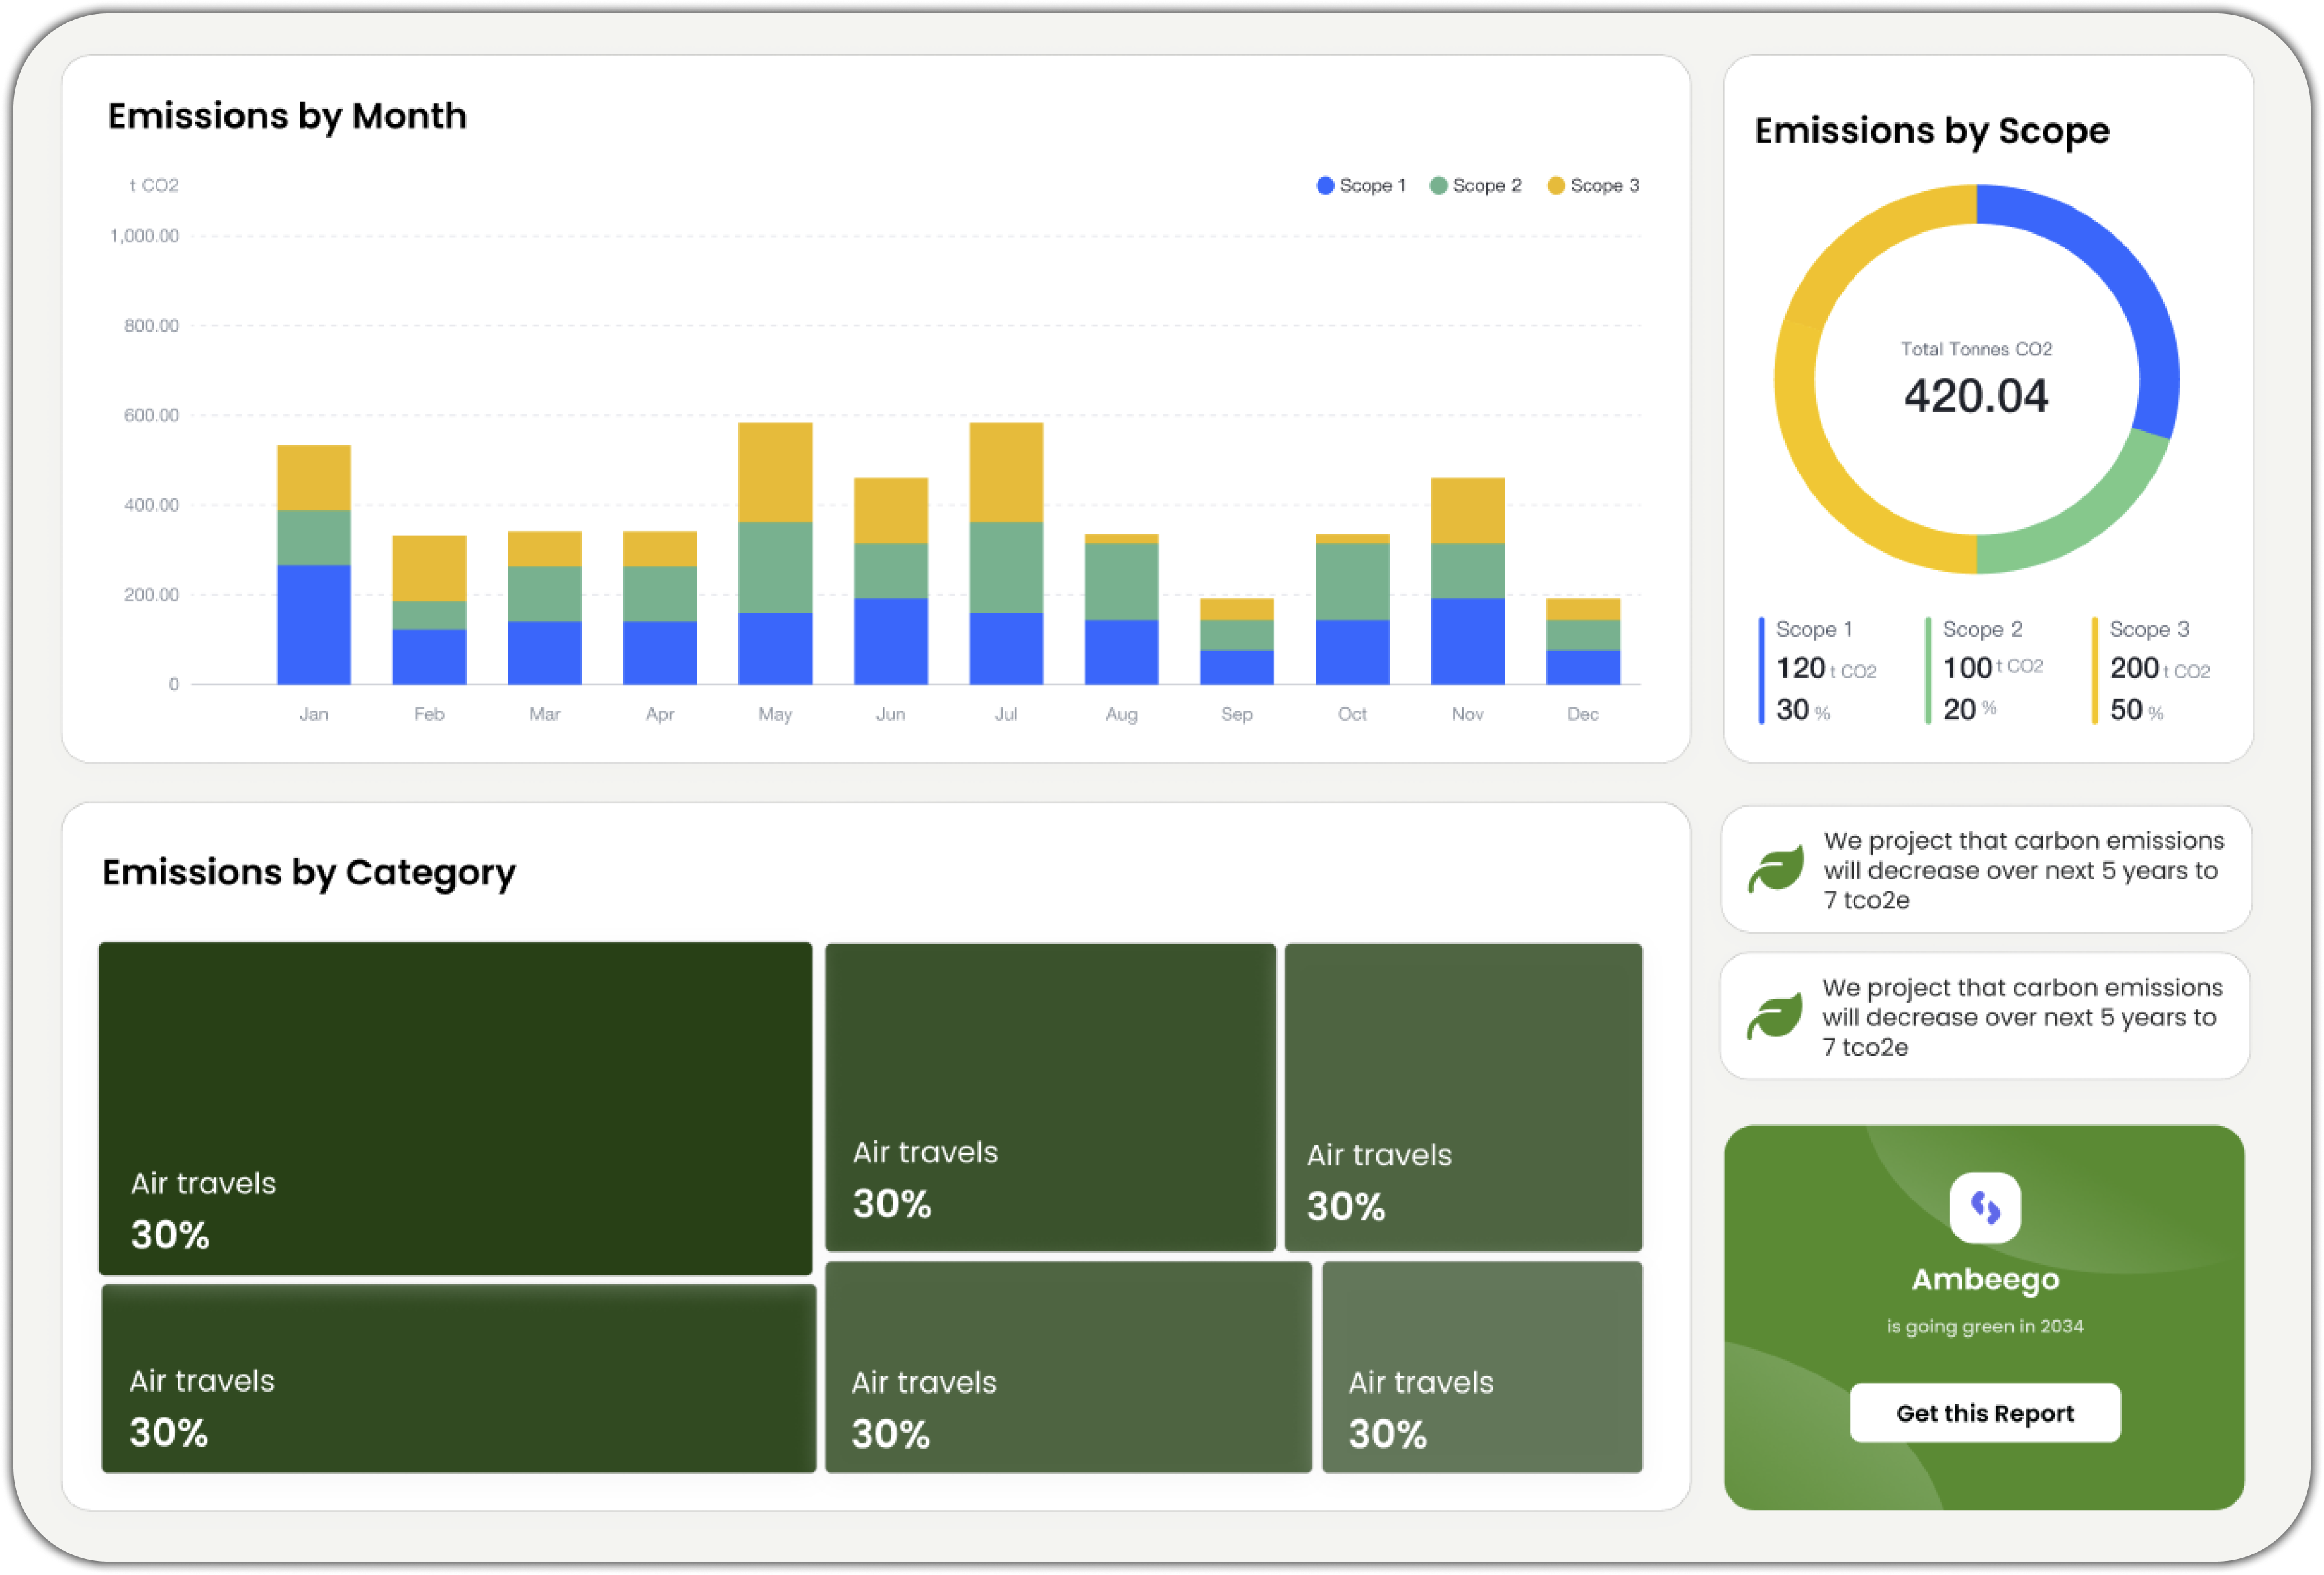This screenshot has height=1575, width=2324.
Task: Click the Get this Report button
Action: tap(1985, 1412)
